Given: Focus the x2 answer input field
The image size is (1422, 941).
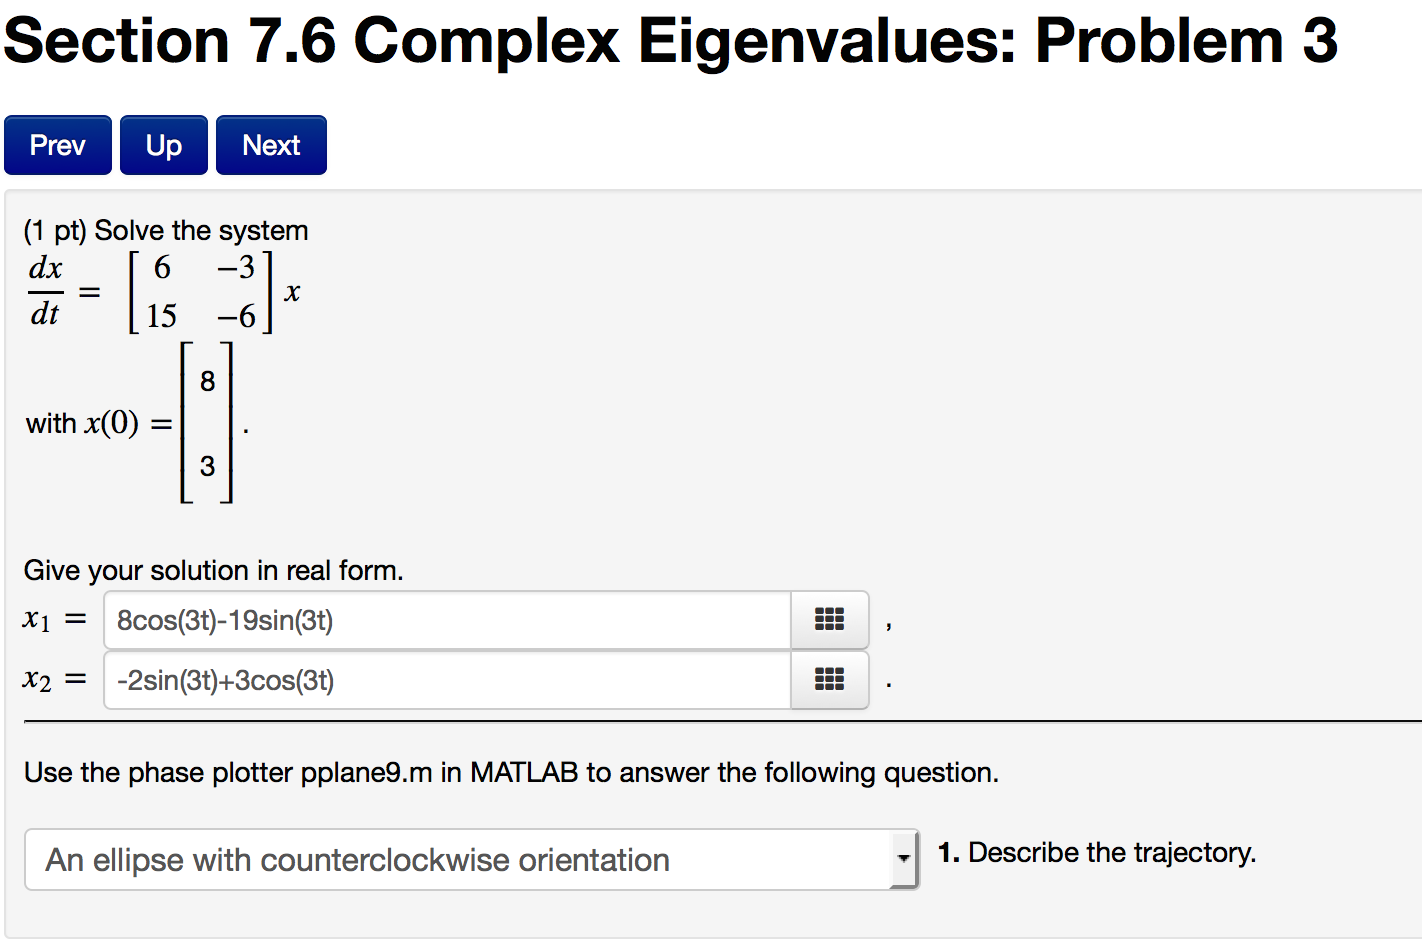Looking at the screenshot, I should pyautogui.click(x=447, y=680).
